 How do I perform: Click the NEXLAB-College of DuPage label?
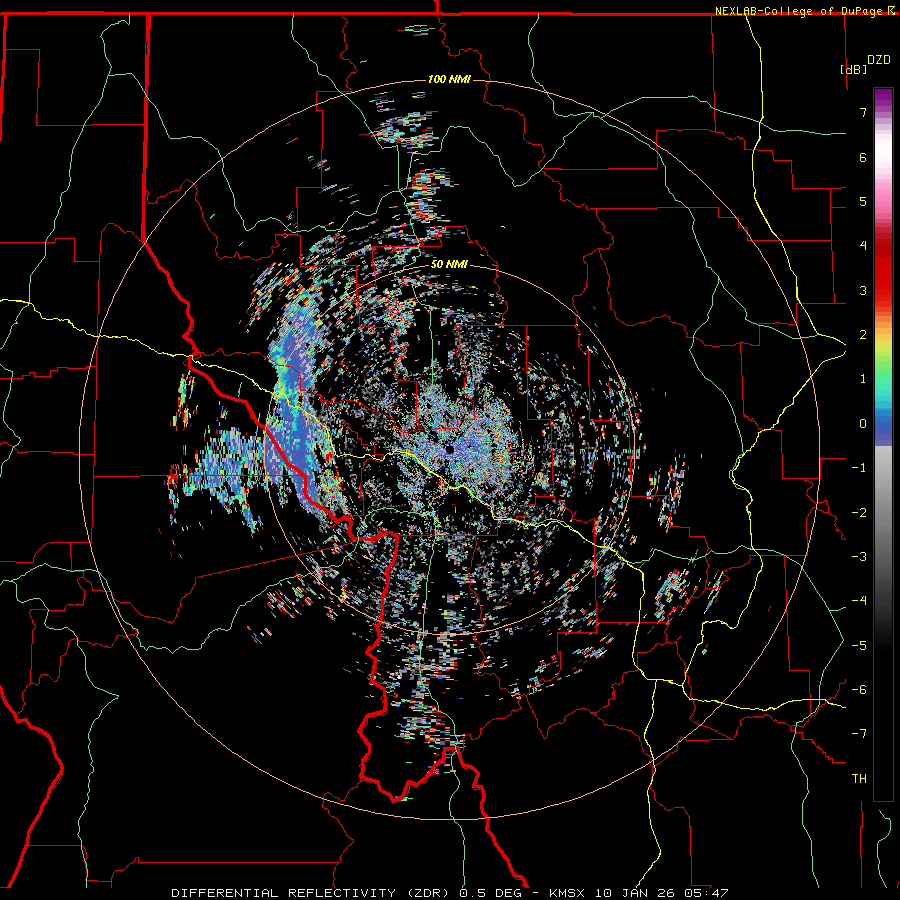tap(799, 11)
